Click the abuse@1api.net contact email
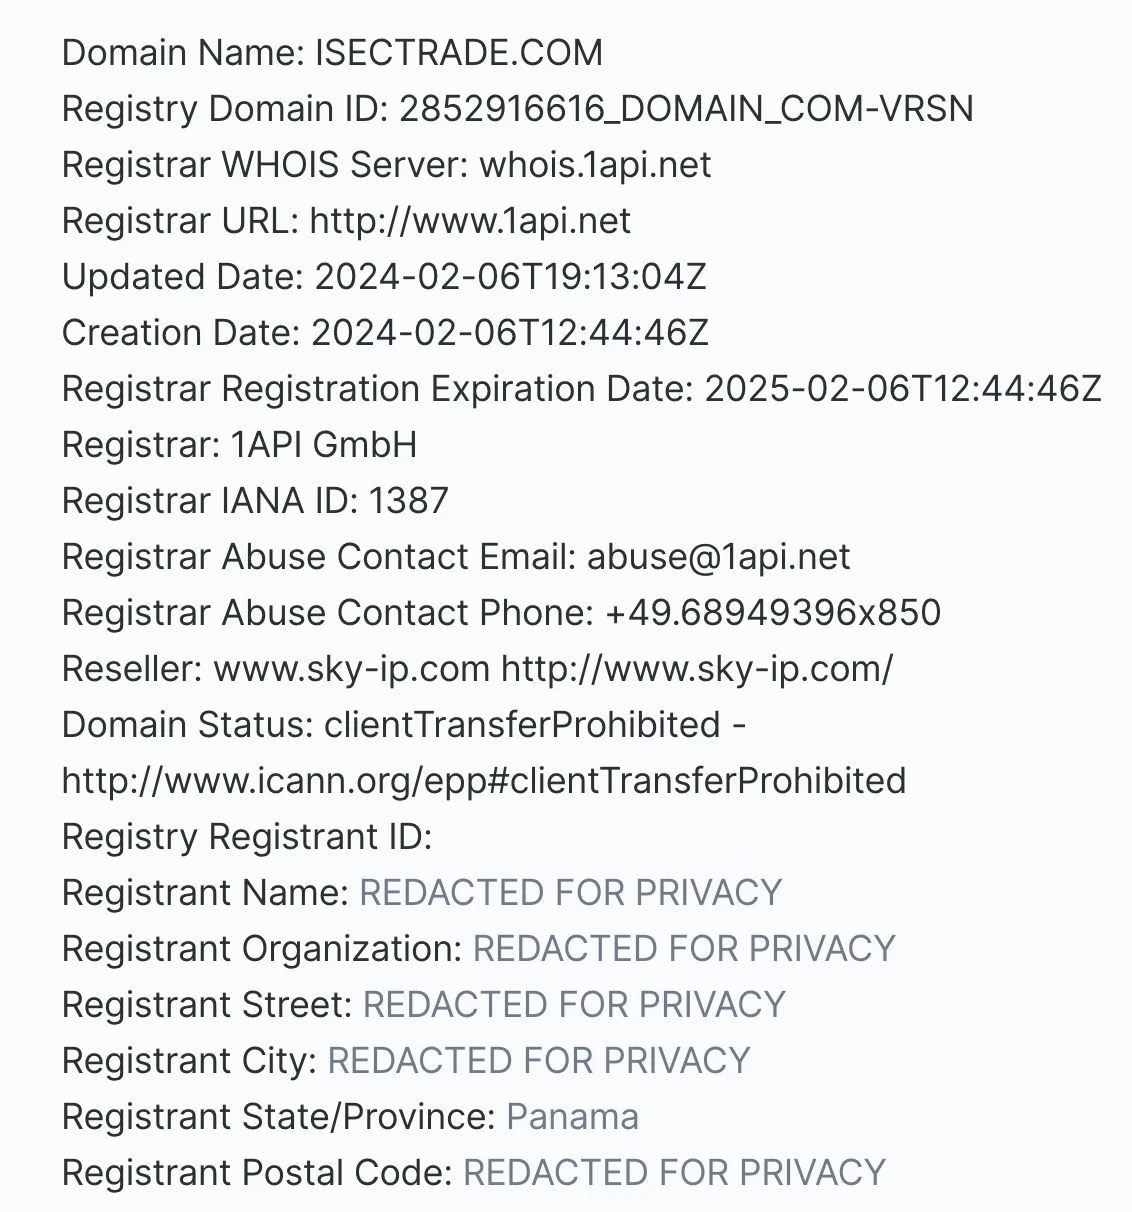 [x=719, y=557]
